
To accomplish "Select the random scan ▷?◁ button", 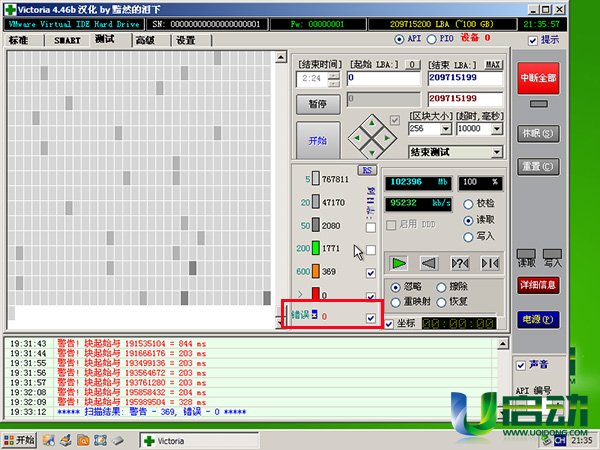I will [x=460, y=263].
